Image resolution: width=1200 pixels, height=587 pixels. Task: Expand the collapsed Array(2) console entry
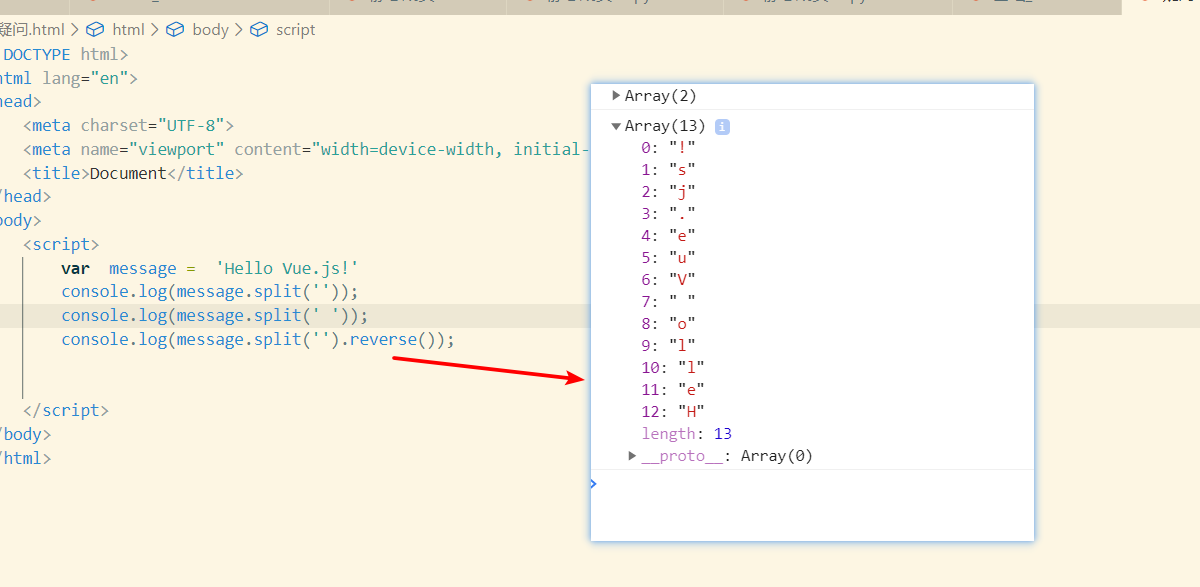616,96
